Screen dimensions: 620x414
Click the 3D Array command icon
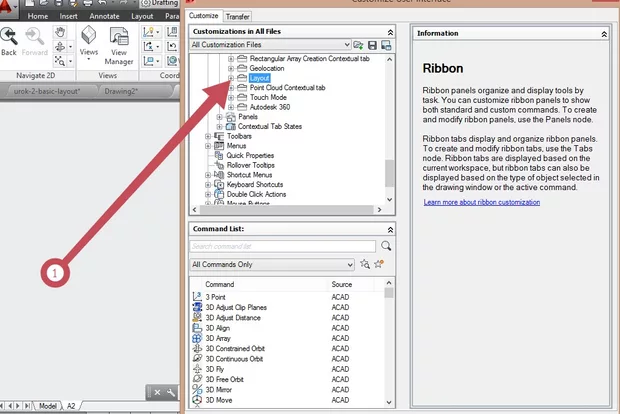point(196,338)
